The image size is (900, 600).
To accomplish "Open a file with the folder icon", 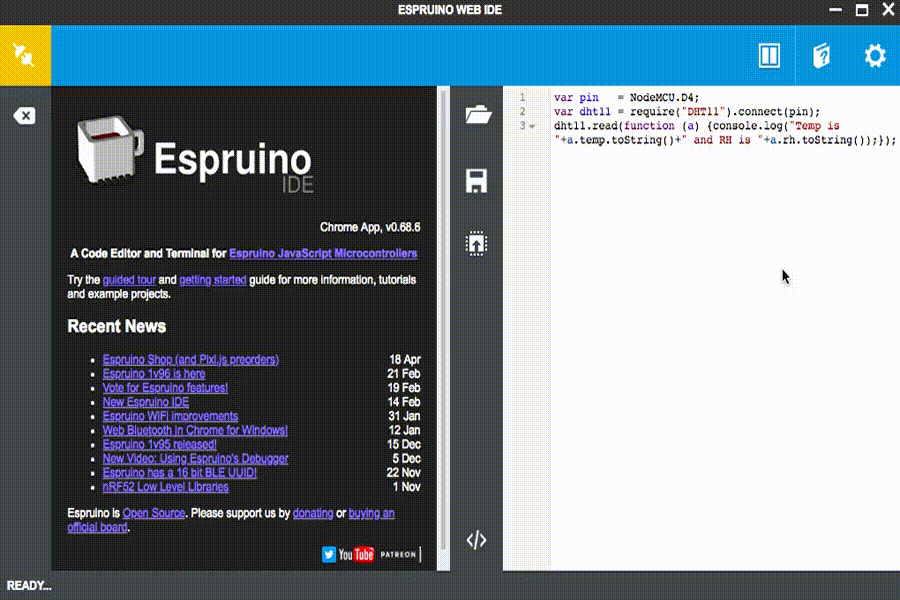I will point(478,115).
